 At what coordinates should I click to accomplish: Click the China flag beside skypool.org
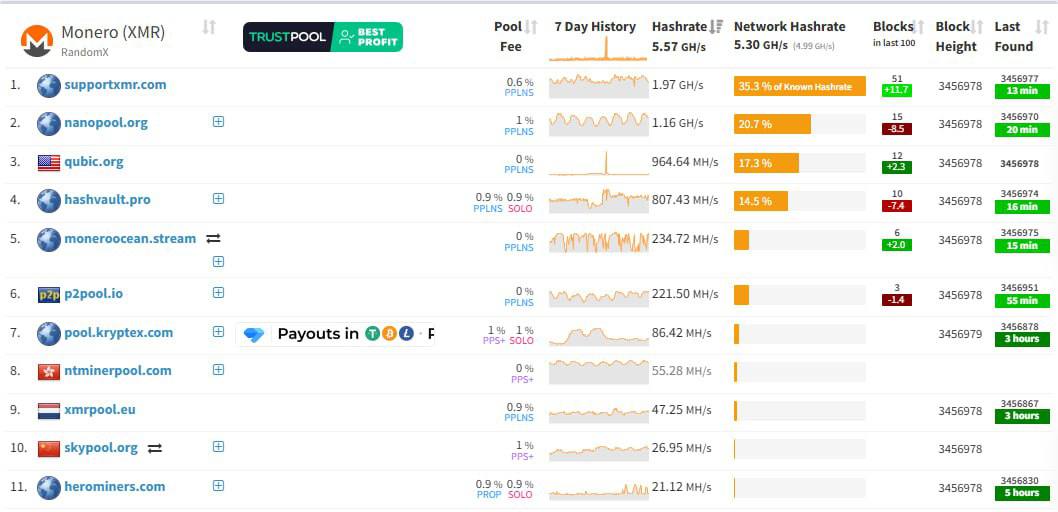pos(49,449)
